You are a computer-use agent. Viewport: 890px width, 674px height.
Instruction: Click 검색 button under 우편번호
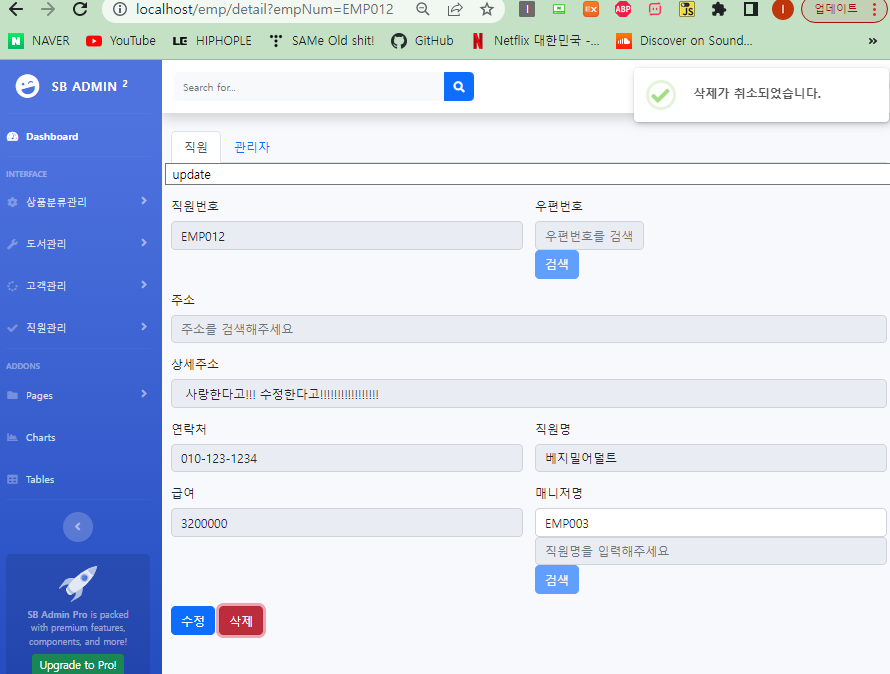click(x=557, y=264)
